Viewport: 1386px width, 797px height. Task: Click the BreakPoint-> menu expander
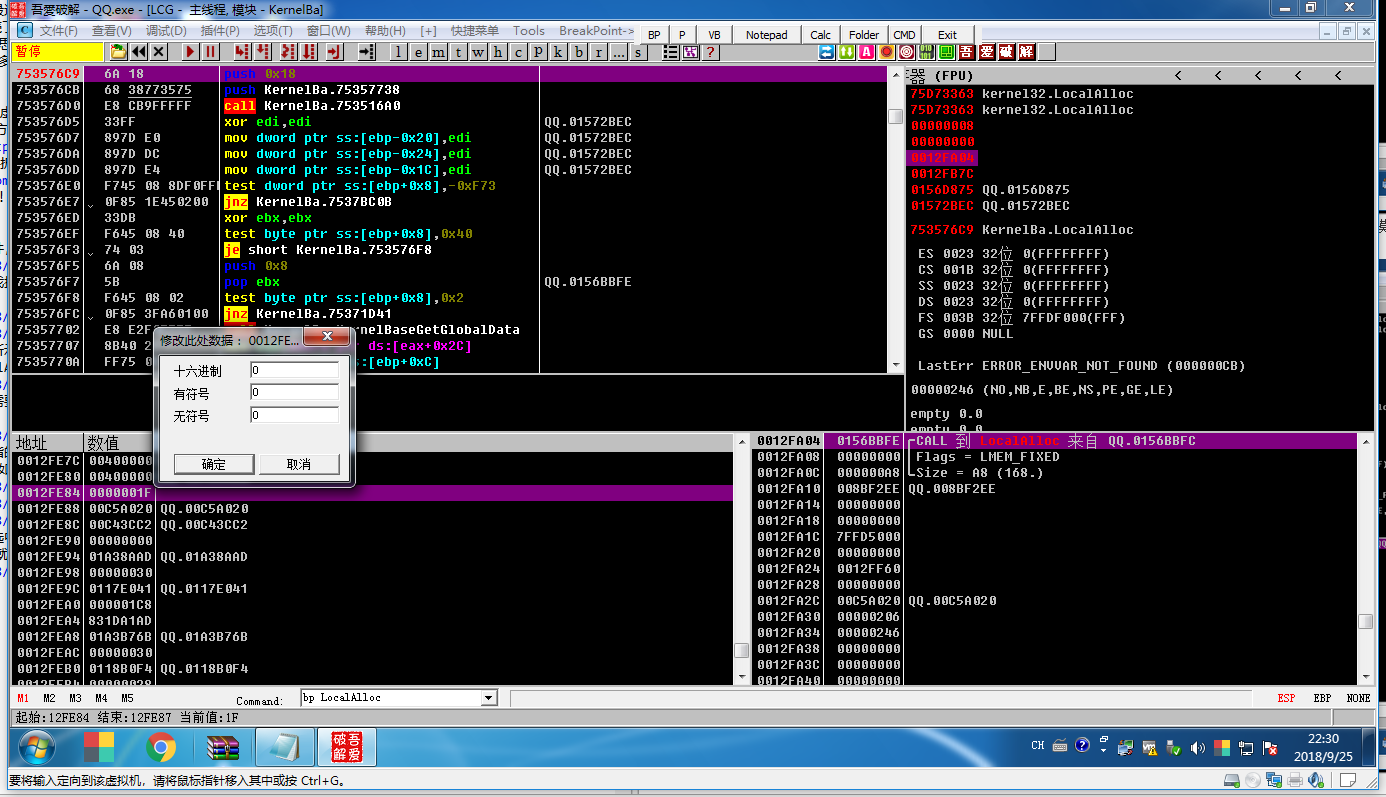pos(596,31)
